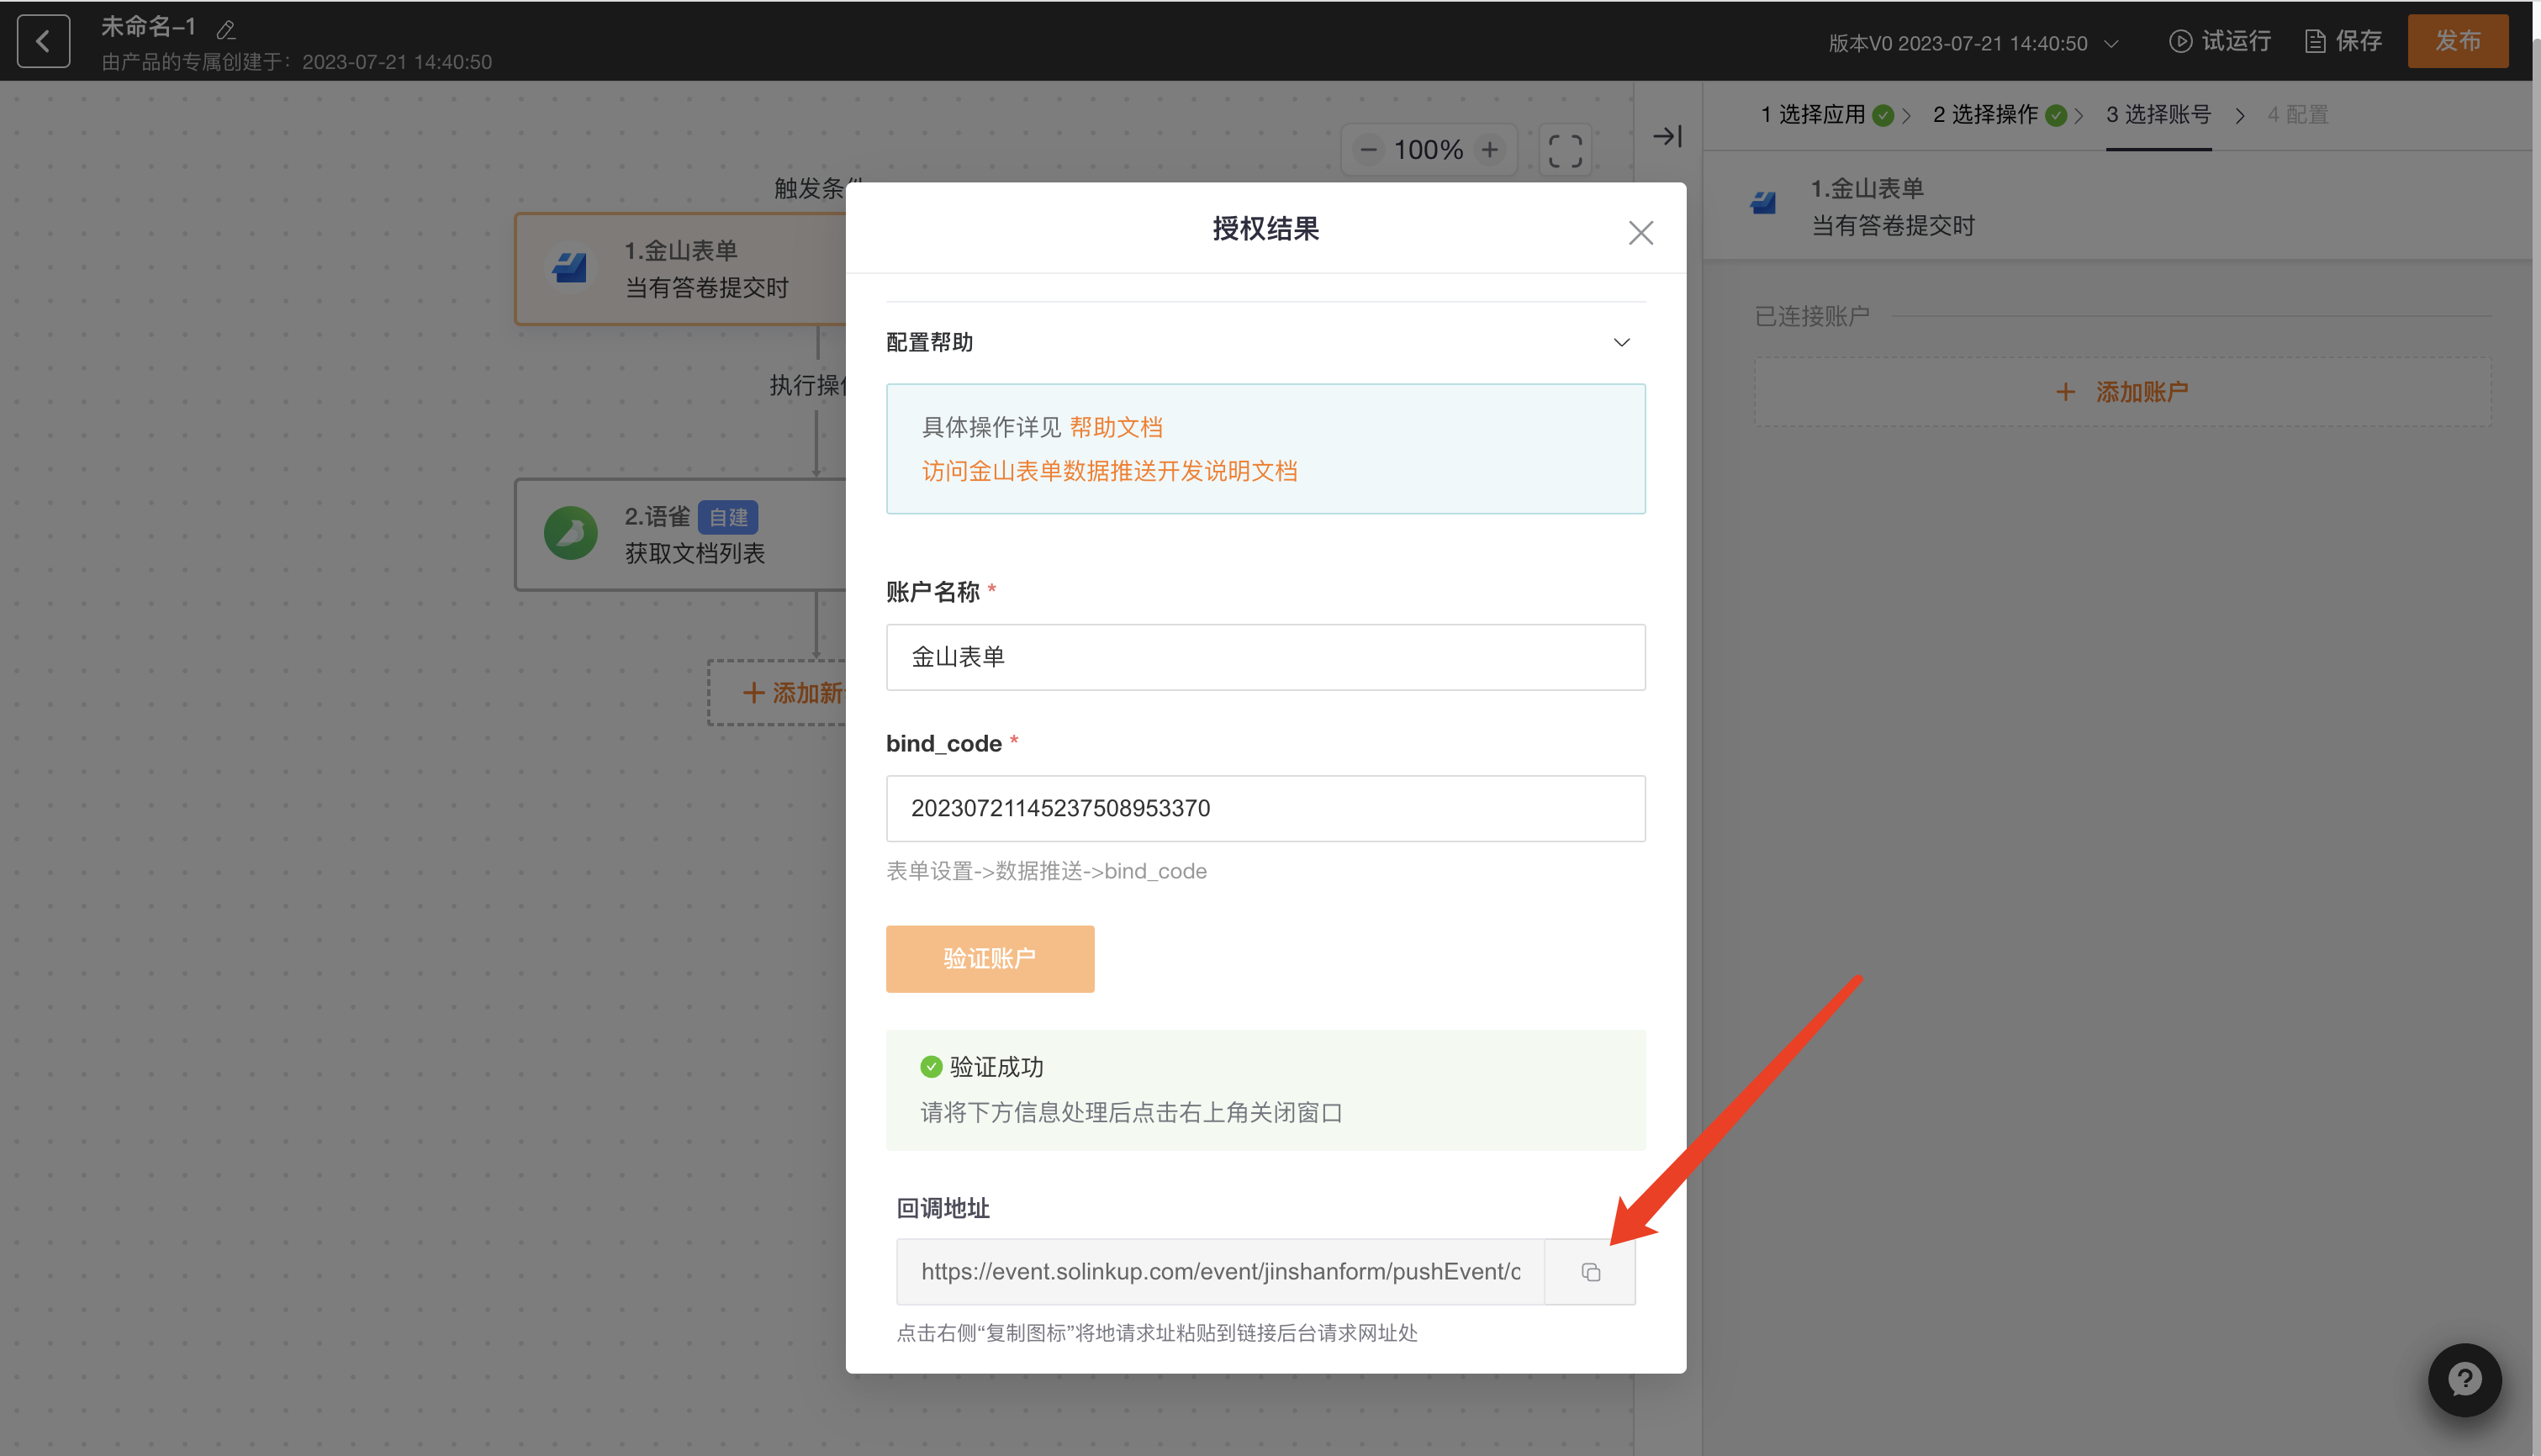Open the help question mark bubble
This screenshot has height=1456, width=2541.
click(x=2464, y=1380)
